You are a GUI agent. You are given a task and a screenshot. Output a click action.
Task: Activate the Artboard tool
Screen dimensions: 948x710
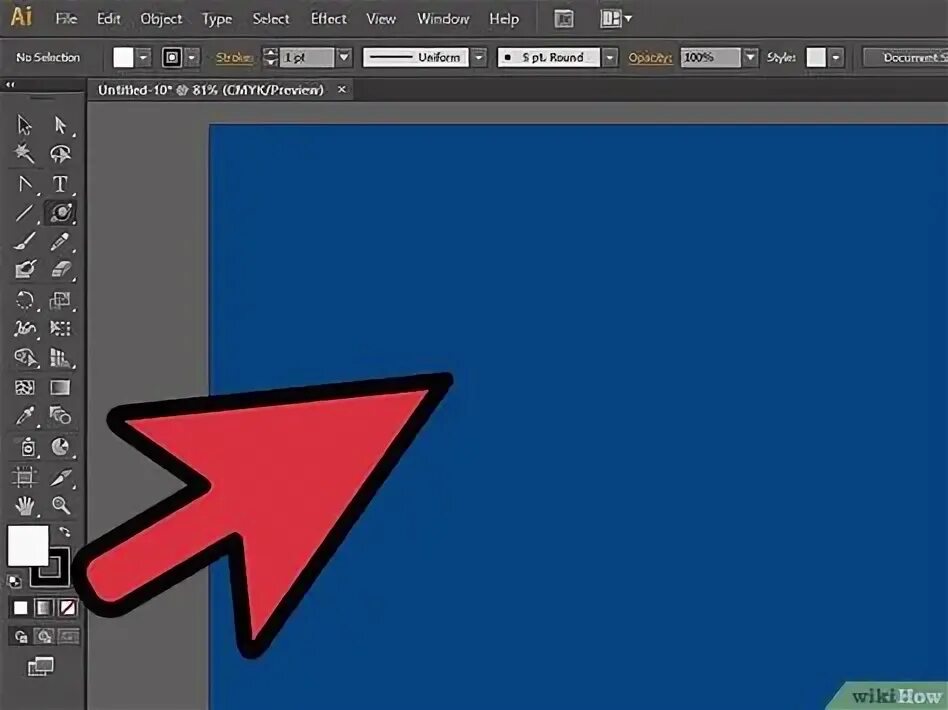[25, 477]
